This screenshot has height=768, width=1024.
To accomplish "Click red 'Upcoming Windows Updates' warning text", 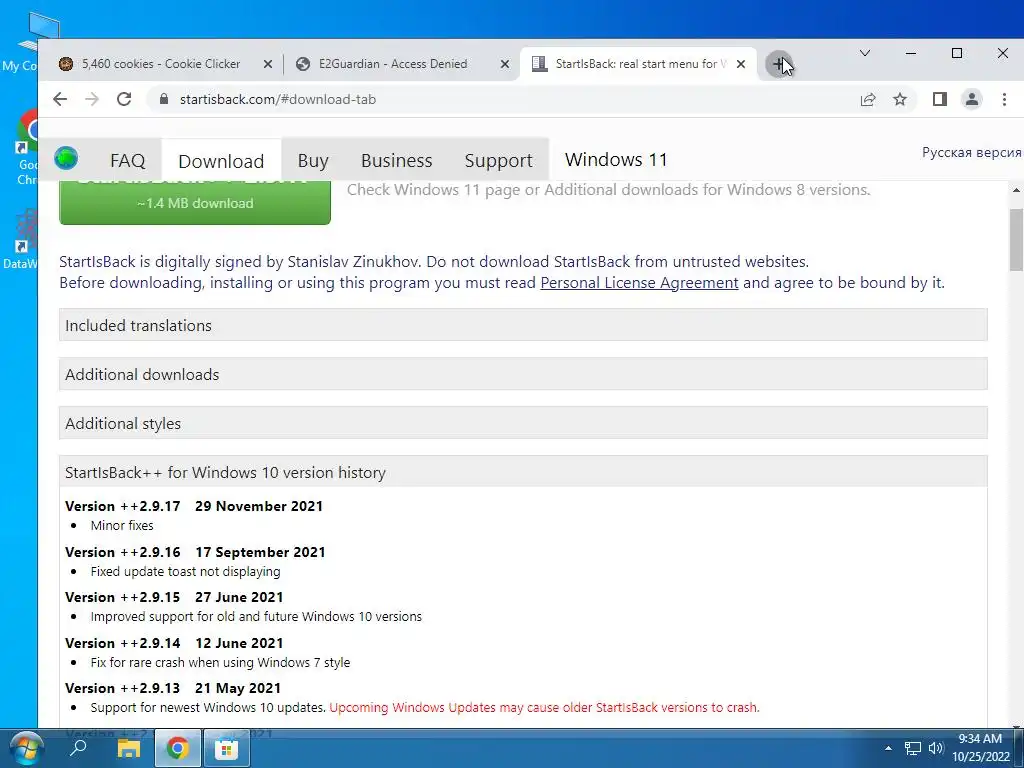I will coord(545,707).
